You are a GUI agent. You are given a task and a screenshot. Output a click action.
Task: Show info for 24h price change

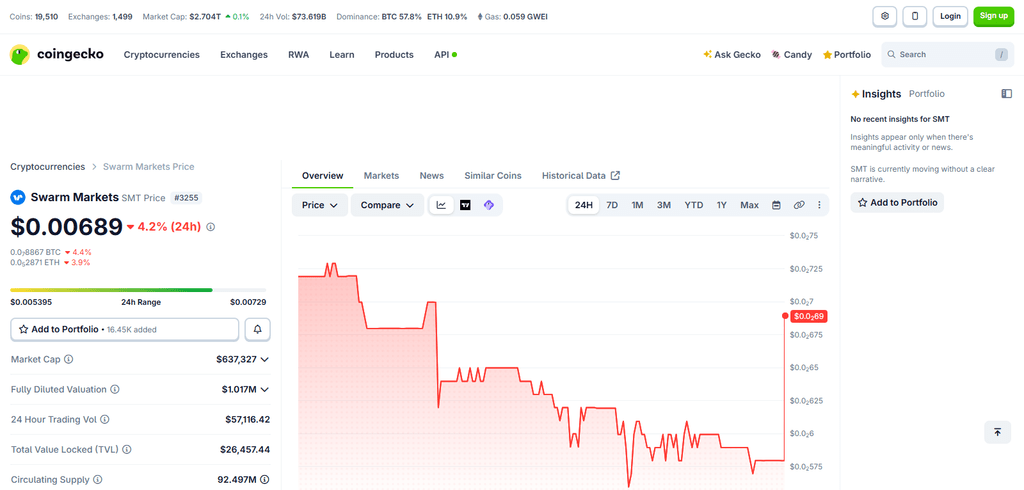pos(210,227)
